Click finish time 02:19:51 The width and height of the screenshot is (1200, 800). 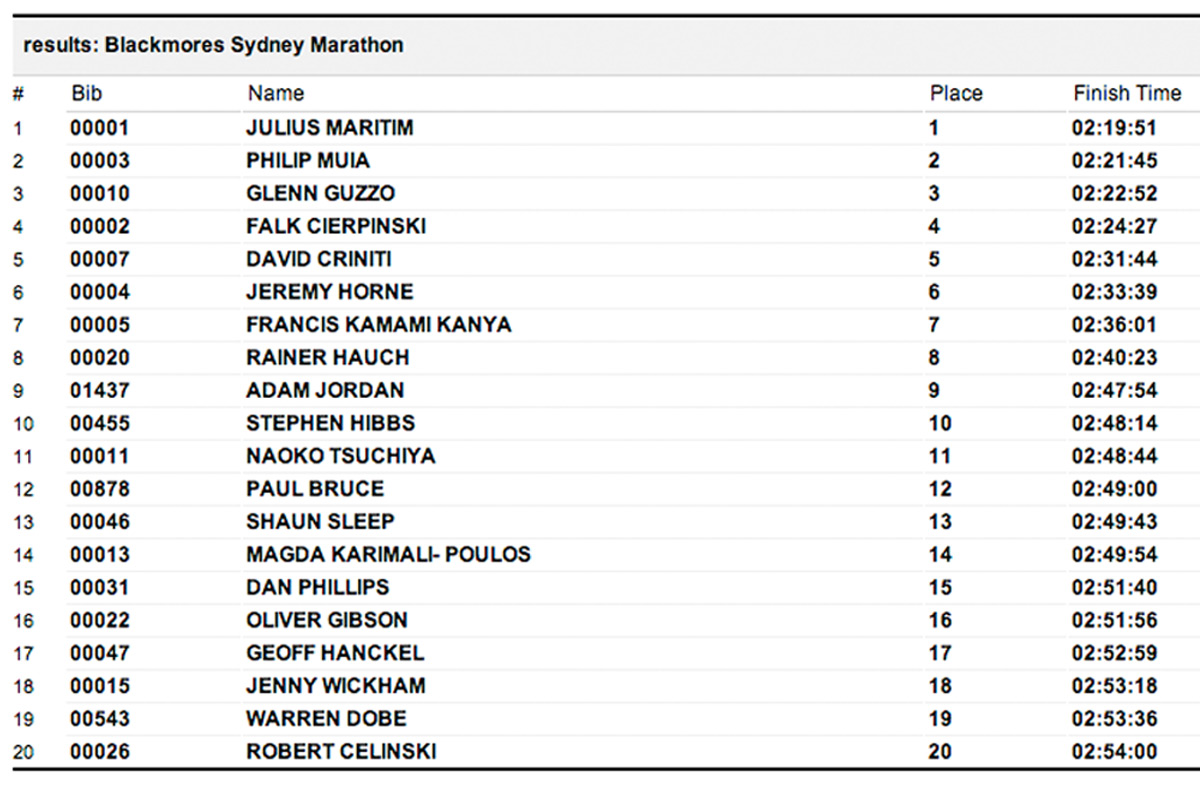click(x=1114, y=128)
